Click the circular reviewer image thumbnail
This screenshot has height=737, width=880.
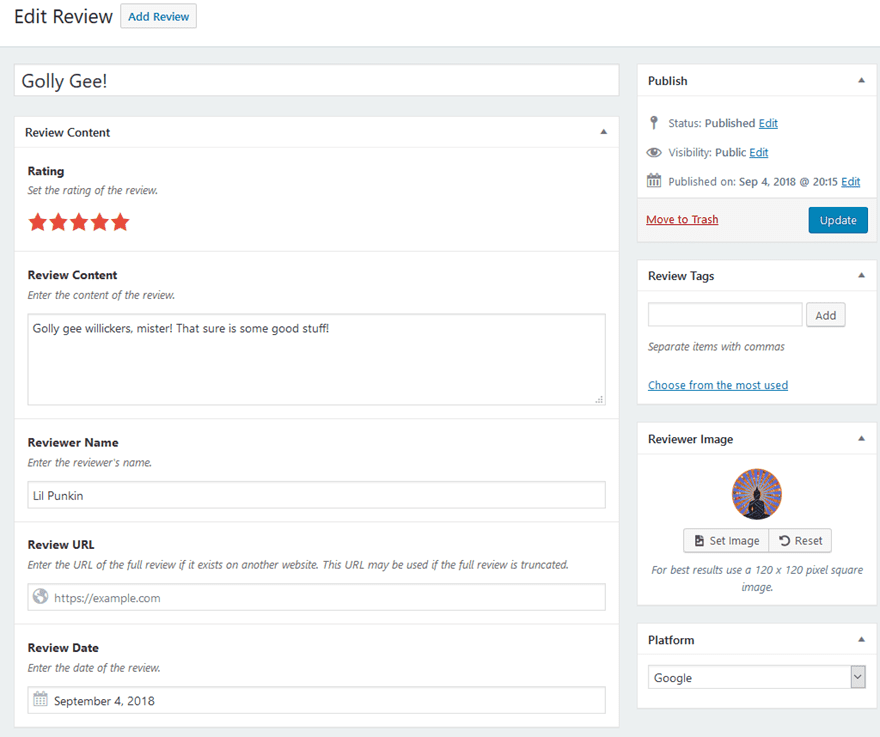pos(757,493)
